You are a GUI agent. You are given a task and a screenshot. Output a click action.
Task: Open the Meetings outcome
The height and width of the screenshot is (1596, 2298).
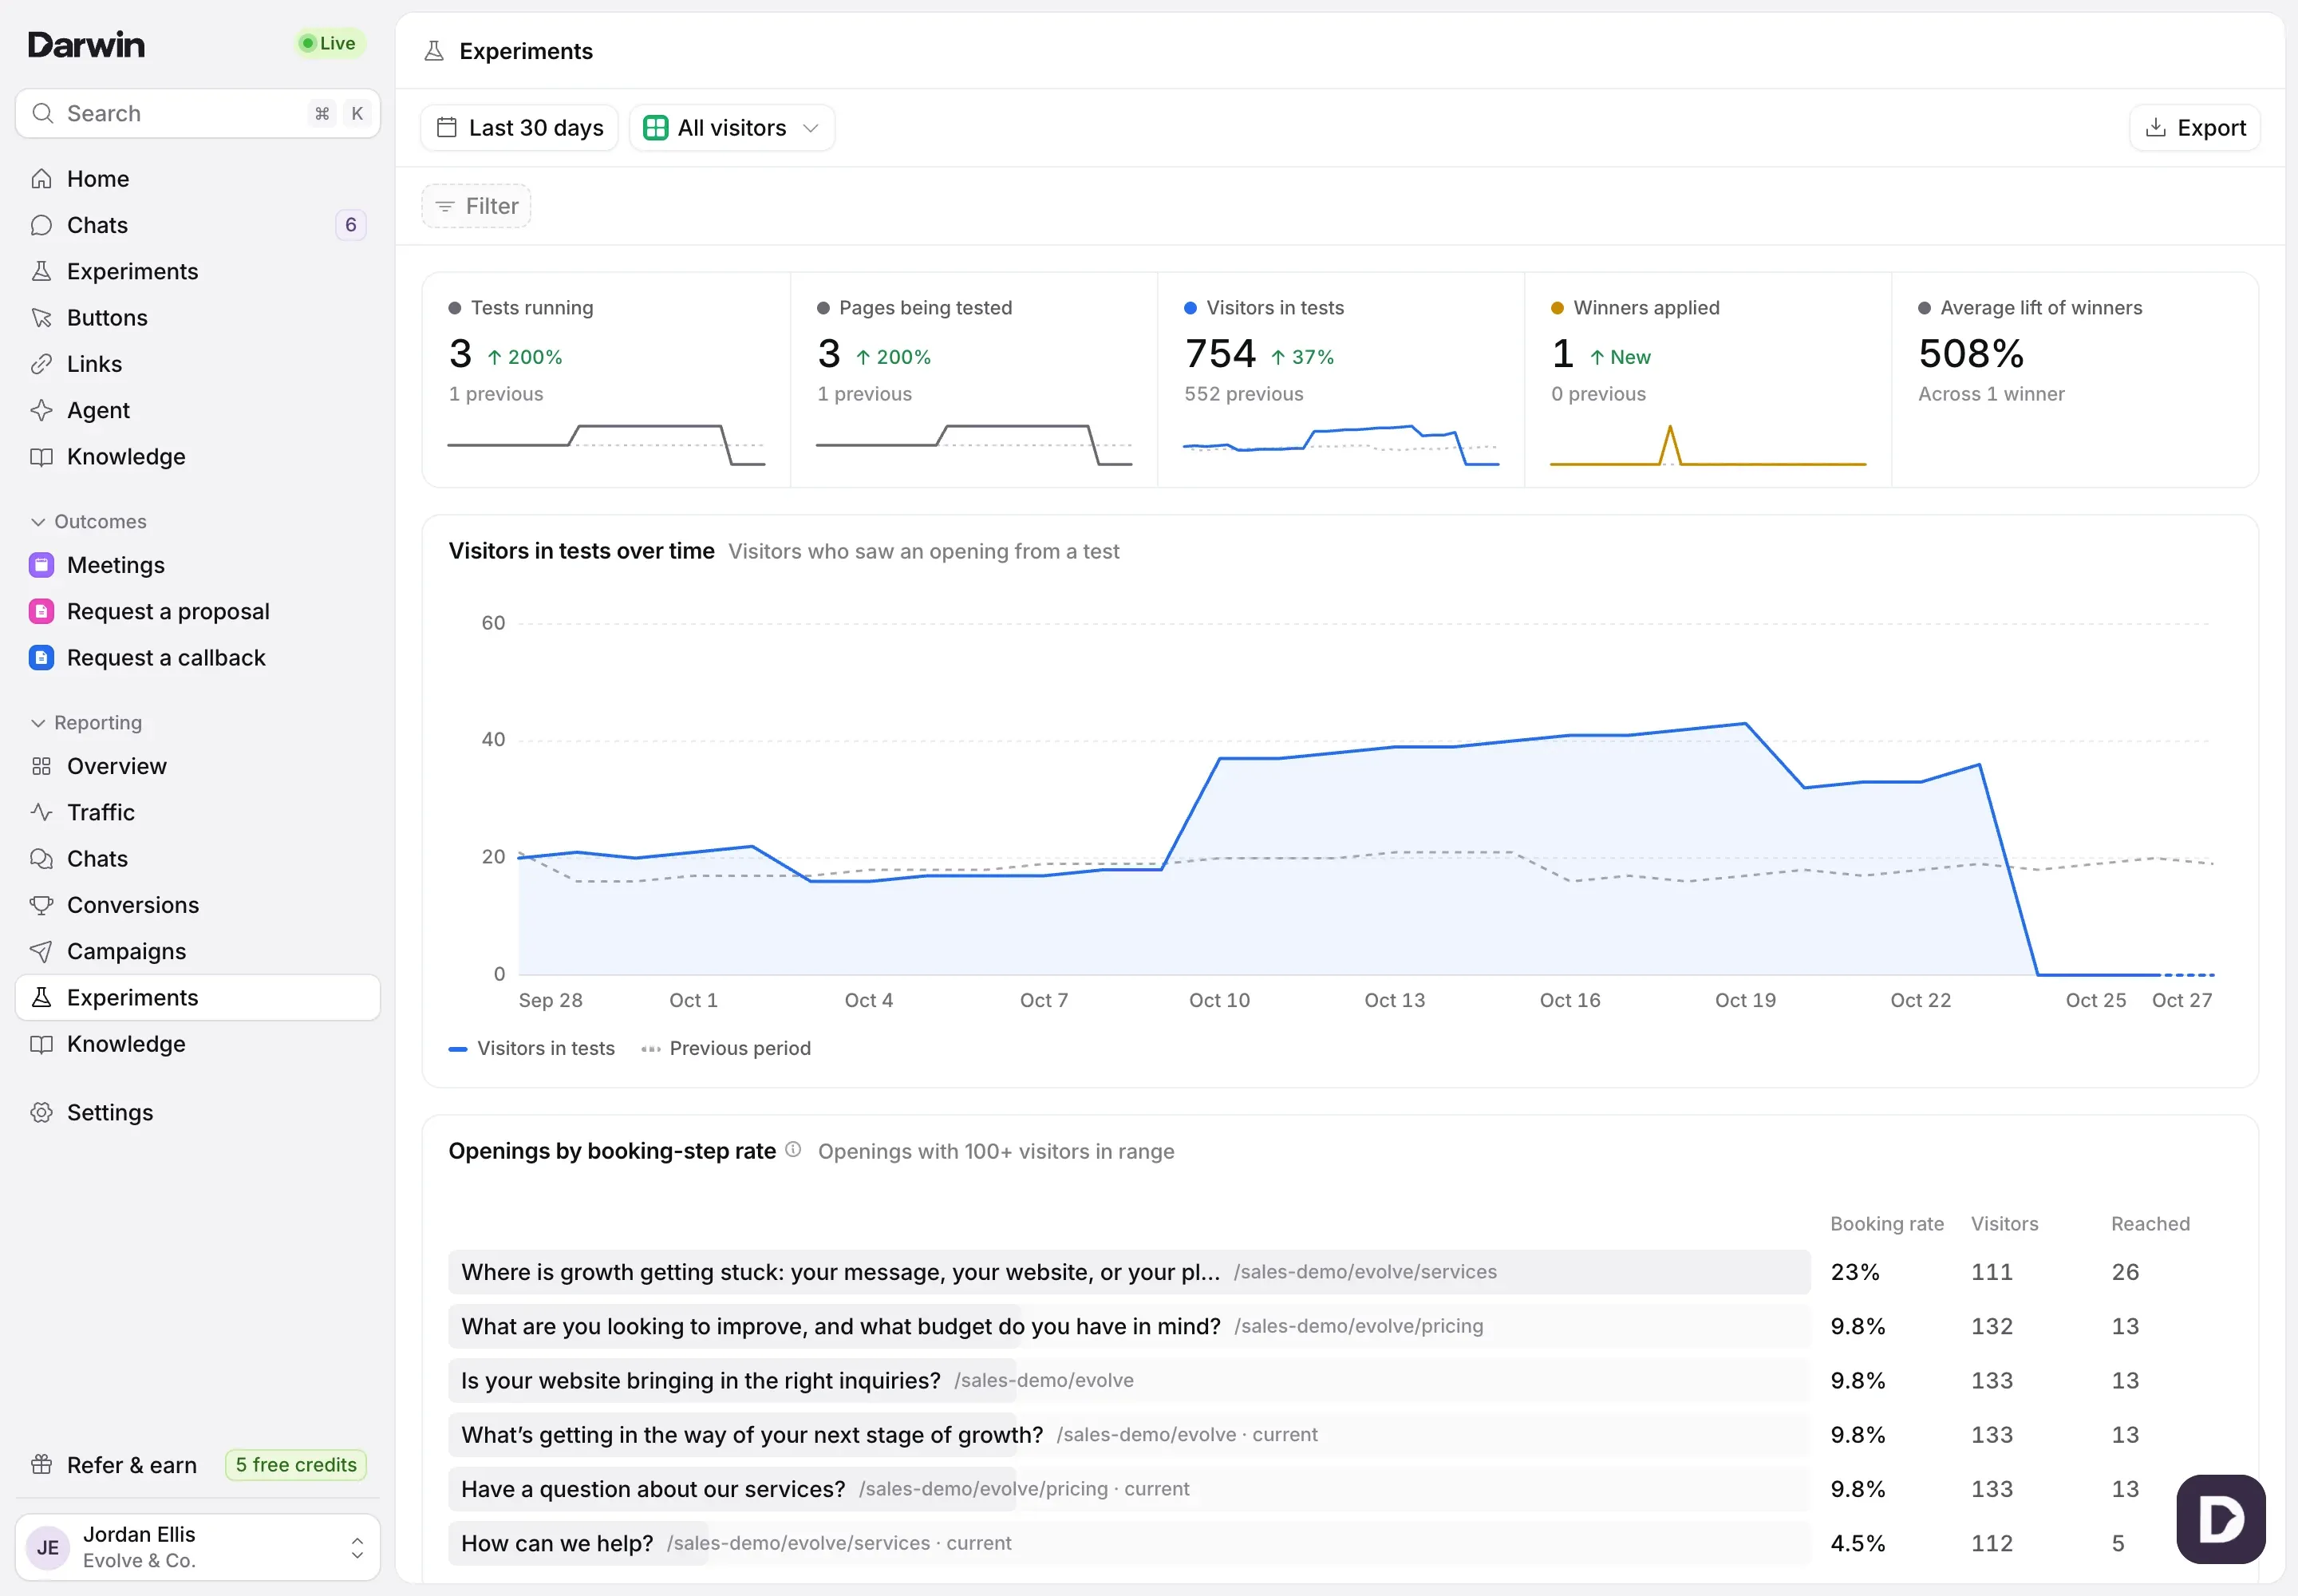point(197,565)
